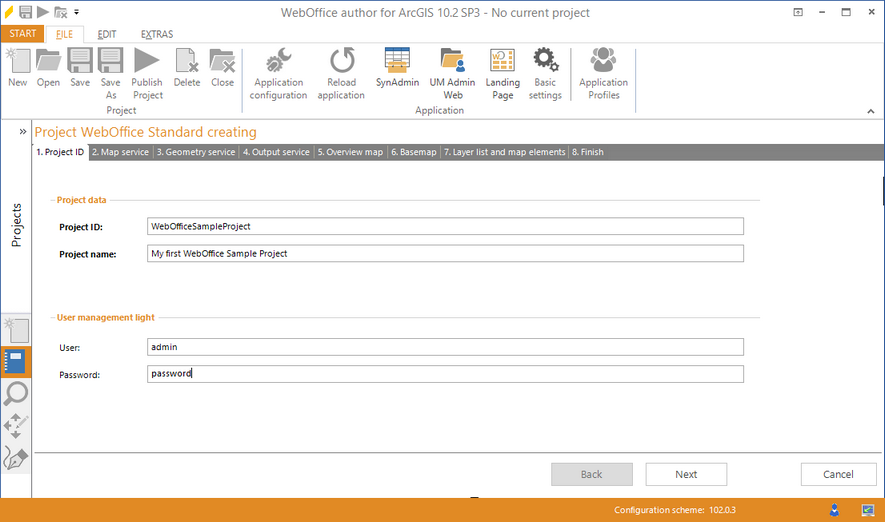Click the quick access publish arrow
Viewport: 885px width, 522px height.
point(42,12)
